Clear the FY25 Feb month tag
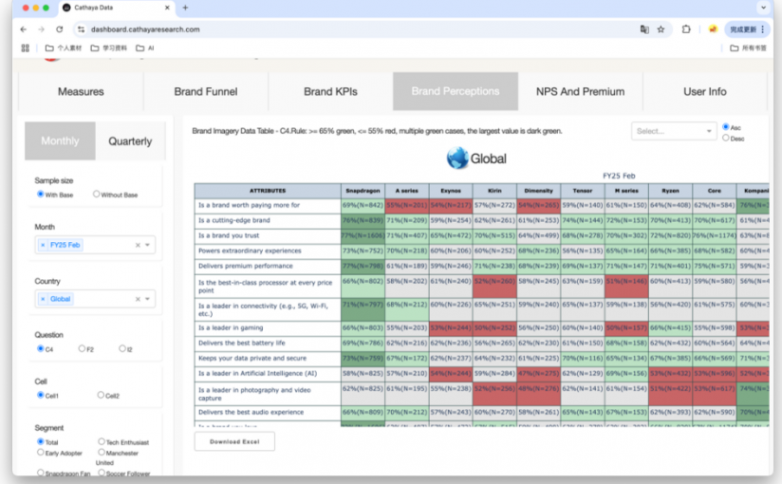Viewport: 782px width, 484px height. pos(43,245)
